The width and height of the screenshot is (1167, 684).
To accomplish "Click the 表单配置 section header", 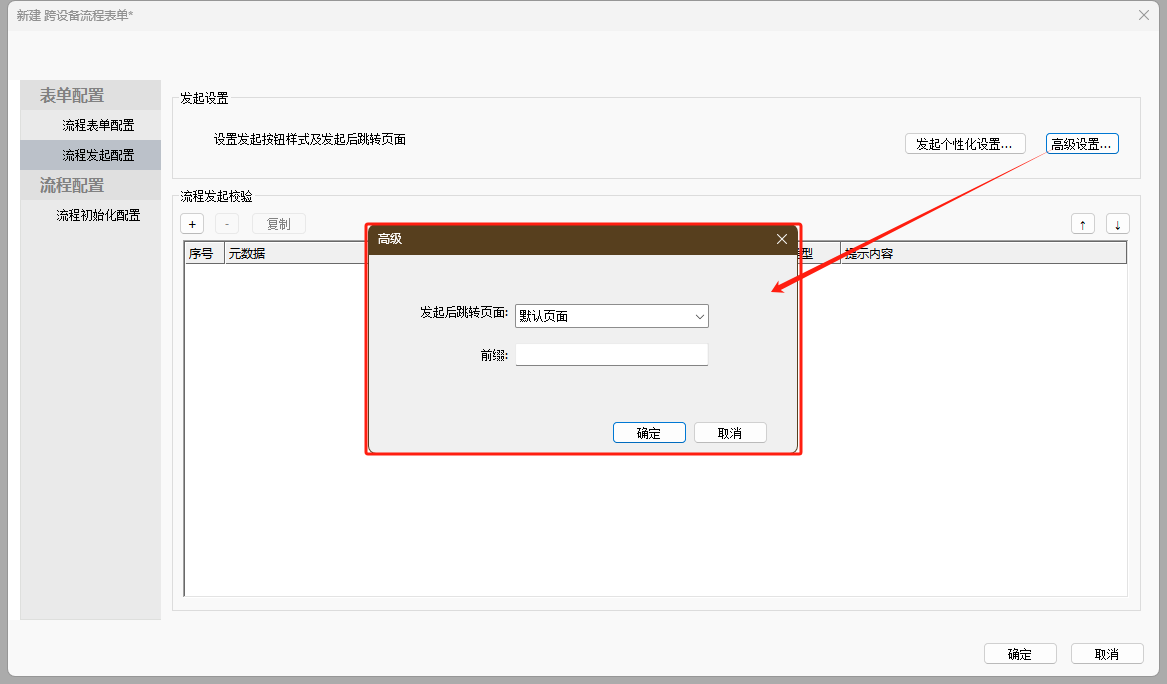I will tap(72, 95).
